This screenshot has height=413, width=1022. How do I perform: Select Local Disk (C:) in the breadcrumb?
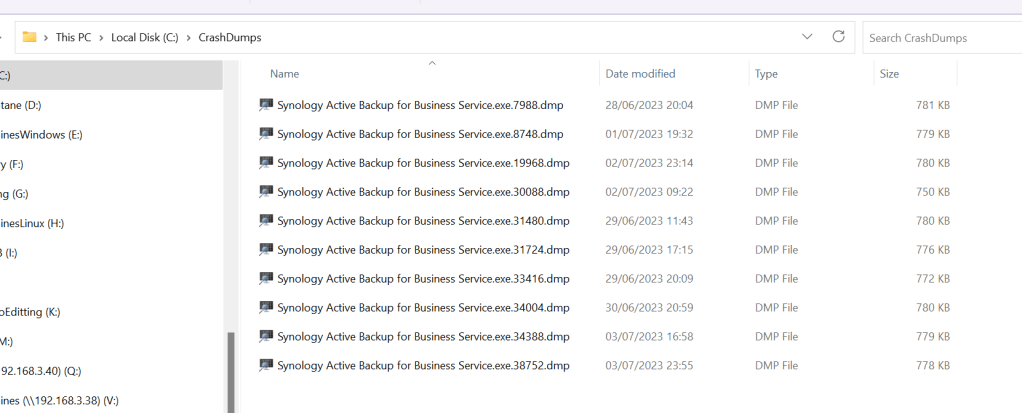(x=145, y=38)
